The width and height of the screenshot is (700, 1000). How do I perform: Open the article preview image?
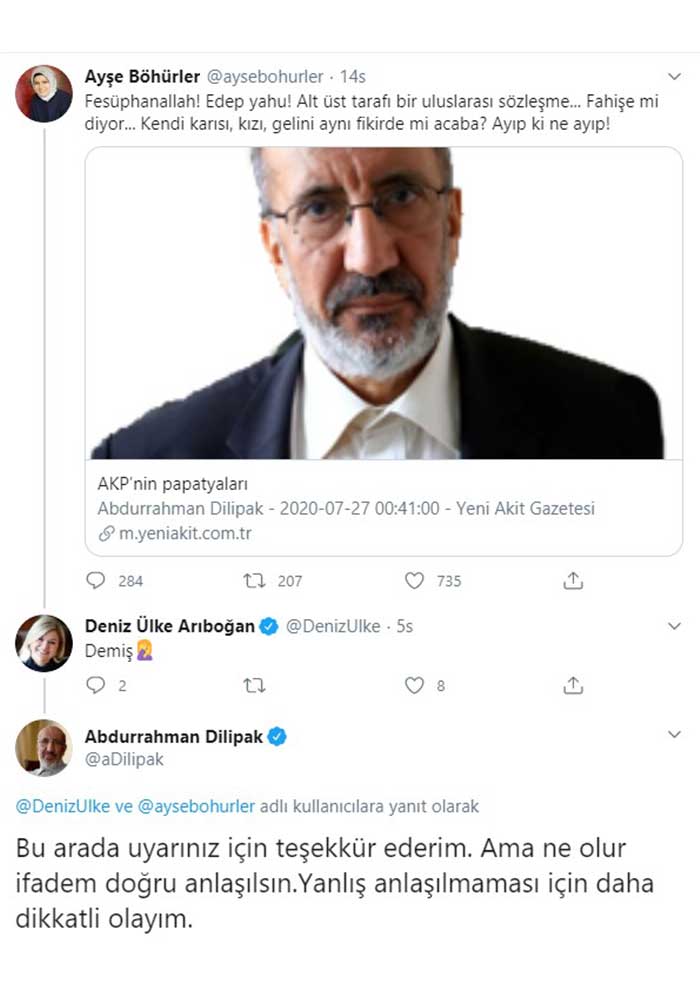[383, 303]
